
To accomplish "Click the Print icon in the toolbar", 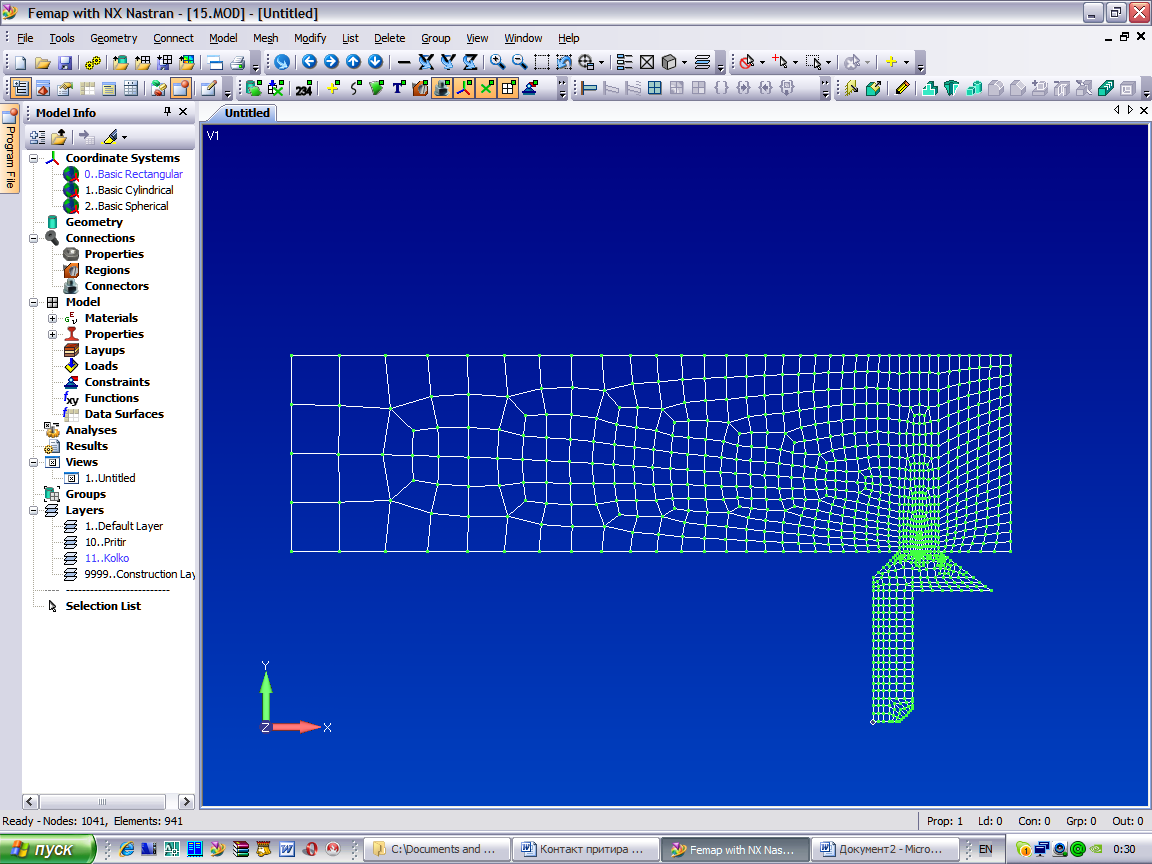I will coord(237,62).
